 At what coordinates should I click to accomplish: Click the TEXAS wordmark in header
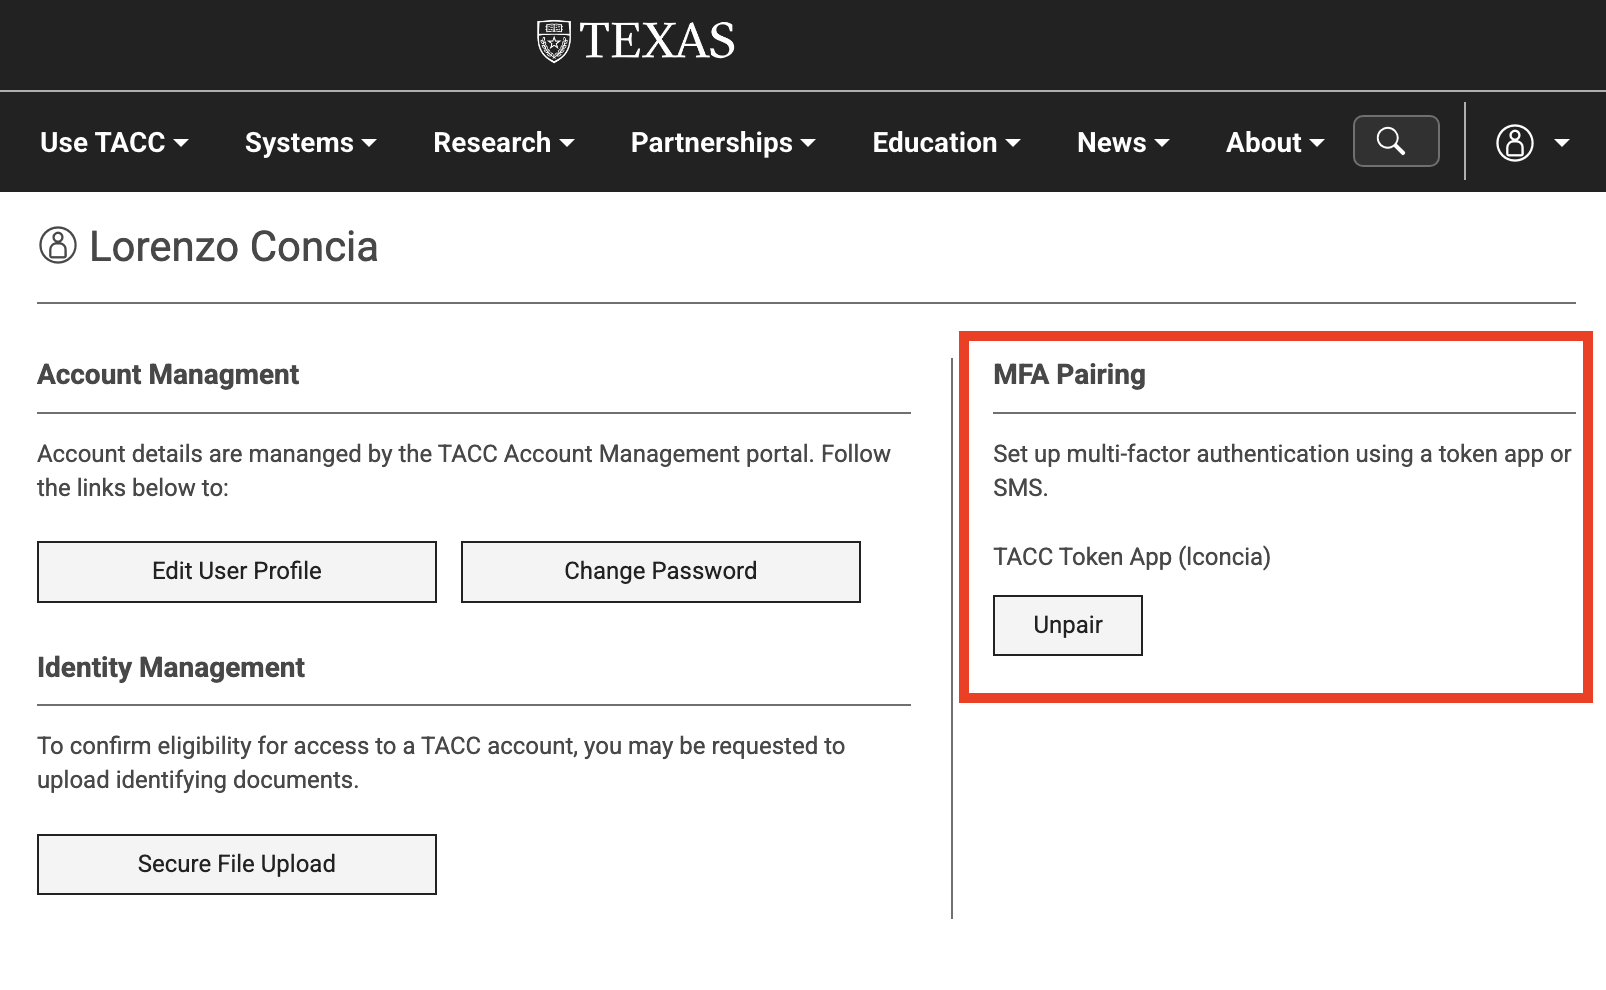[x=657, y=41]
